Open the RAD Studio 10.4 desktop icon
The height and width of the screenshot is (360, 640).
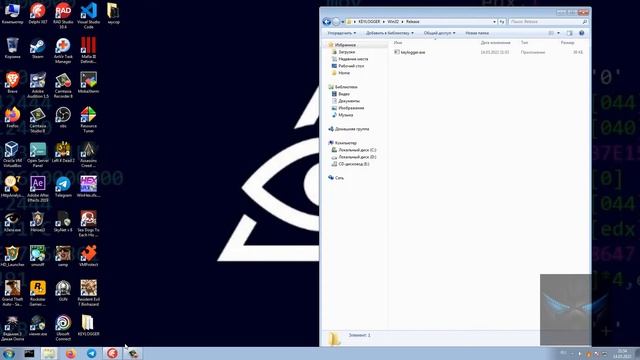coord(63,15)
